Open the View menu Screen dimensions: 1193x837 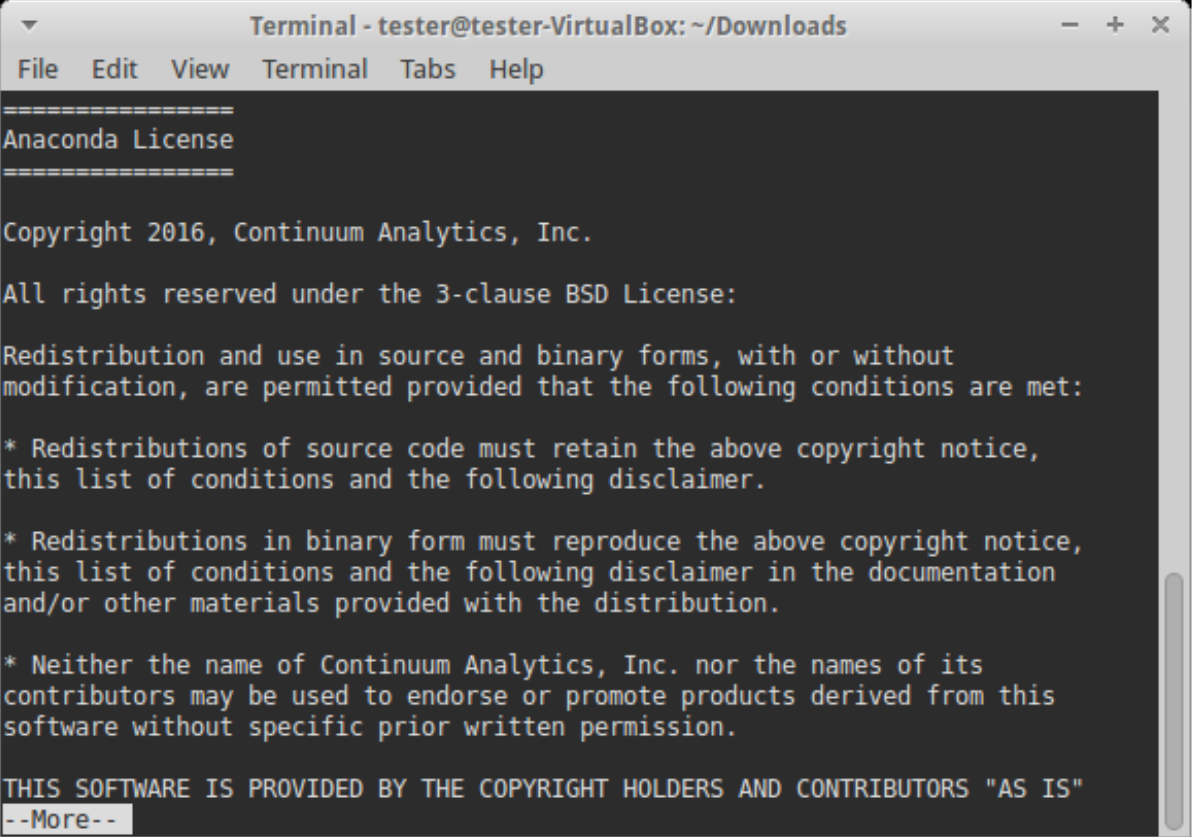(x=200, y=70)
